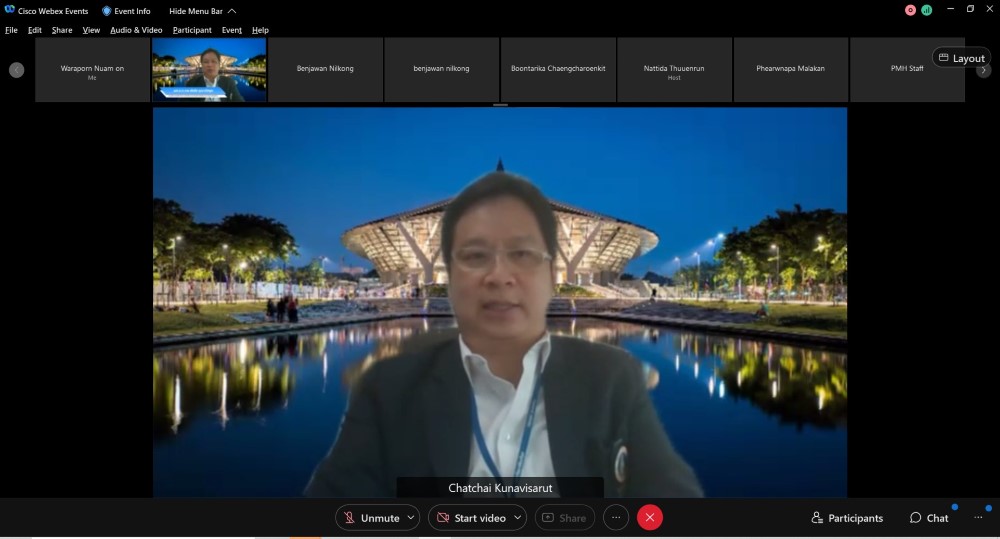Open video options arrow beside Start video
The height and width of the screenshot is (539, 1000).
coord(517,518)
